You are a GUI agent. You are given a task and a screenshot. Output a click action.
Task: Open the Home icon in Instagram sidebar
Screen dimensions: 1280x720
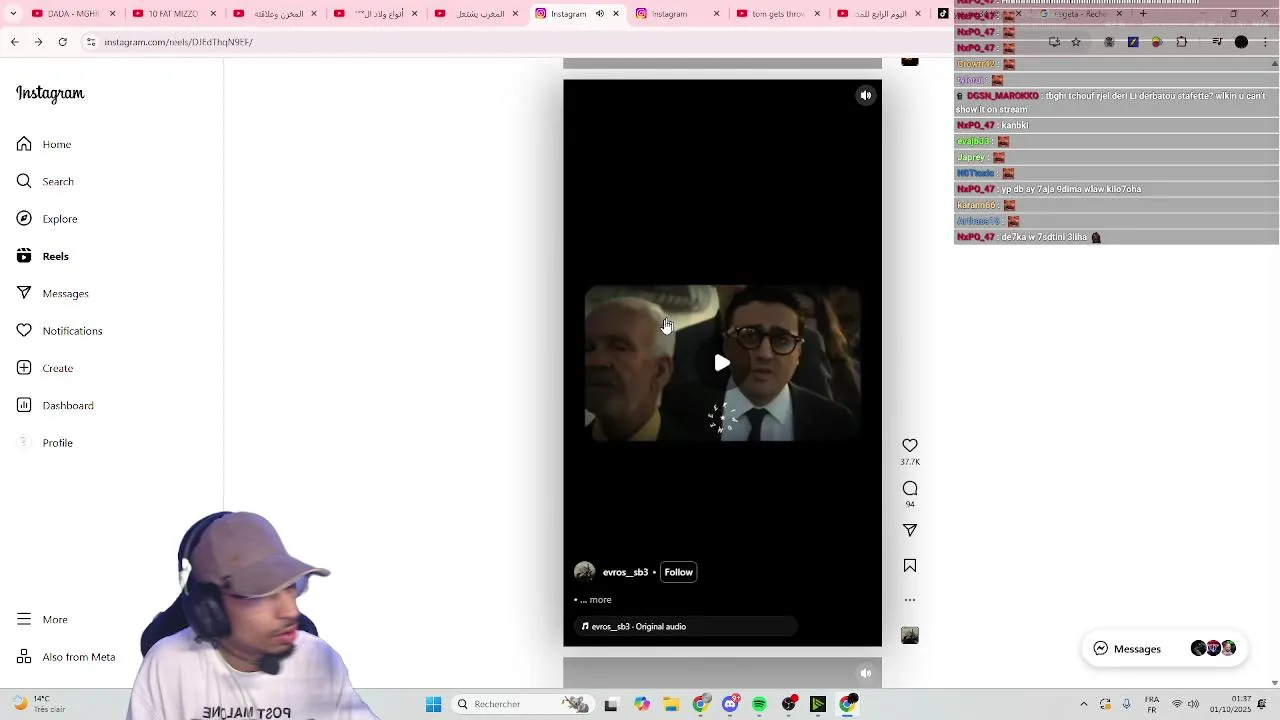pyautogui.click(x=24, y=144)
